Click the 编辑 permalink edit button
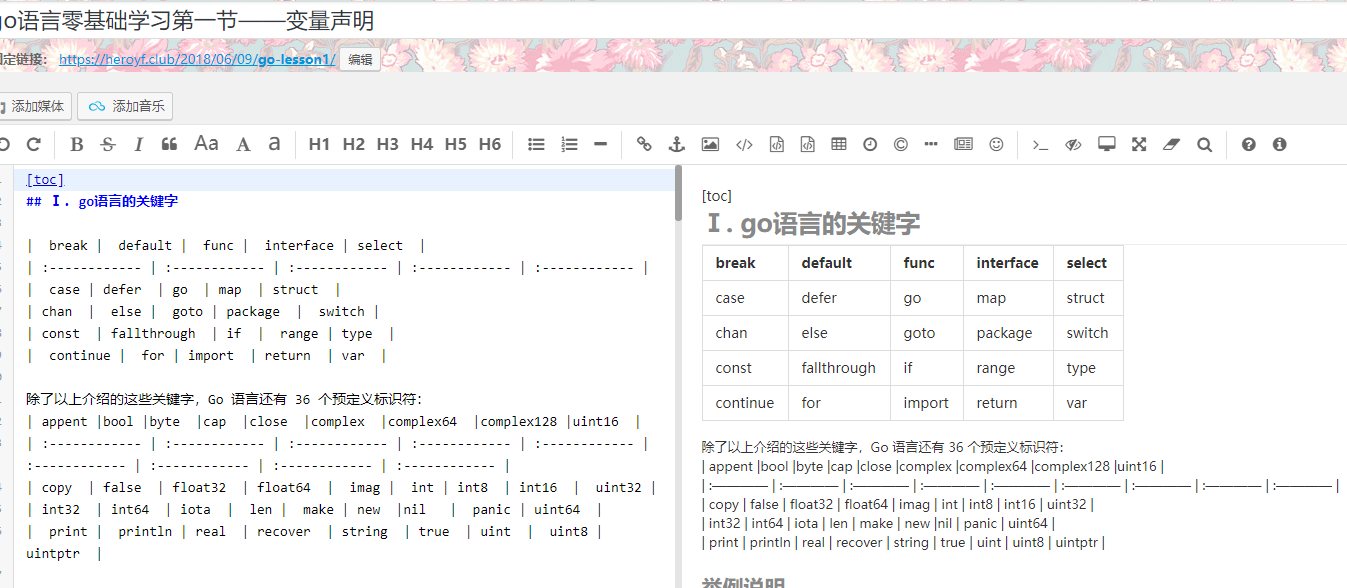 (360, 59)
